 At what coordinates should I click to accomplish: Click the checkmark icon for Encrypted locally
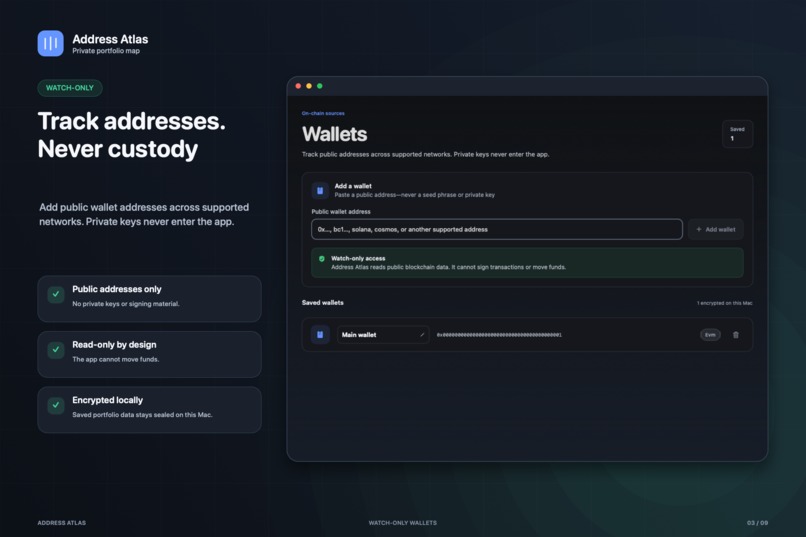pyautogui.click(x=56, y=405)
